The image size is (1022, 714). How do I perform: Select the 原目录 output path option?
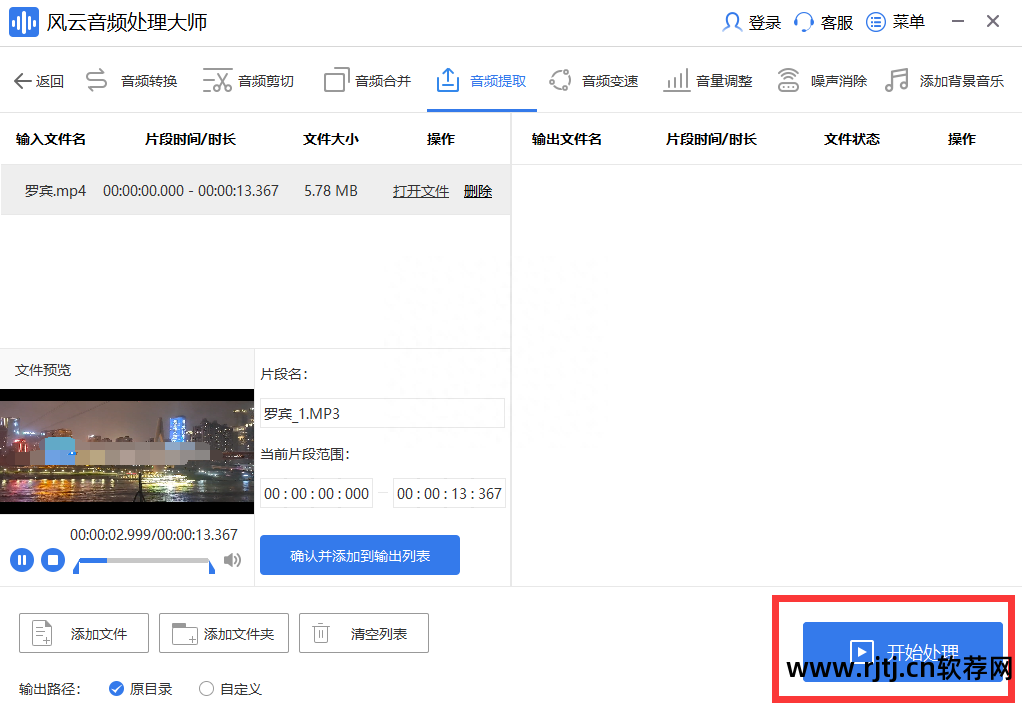point(116,688)
